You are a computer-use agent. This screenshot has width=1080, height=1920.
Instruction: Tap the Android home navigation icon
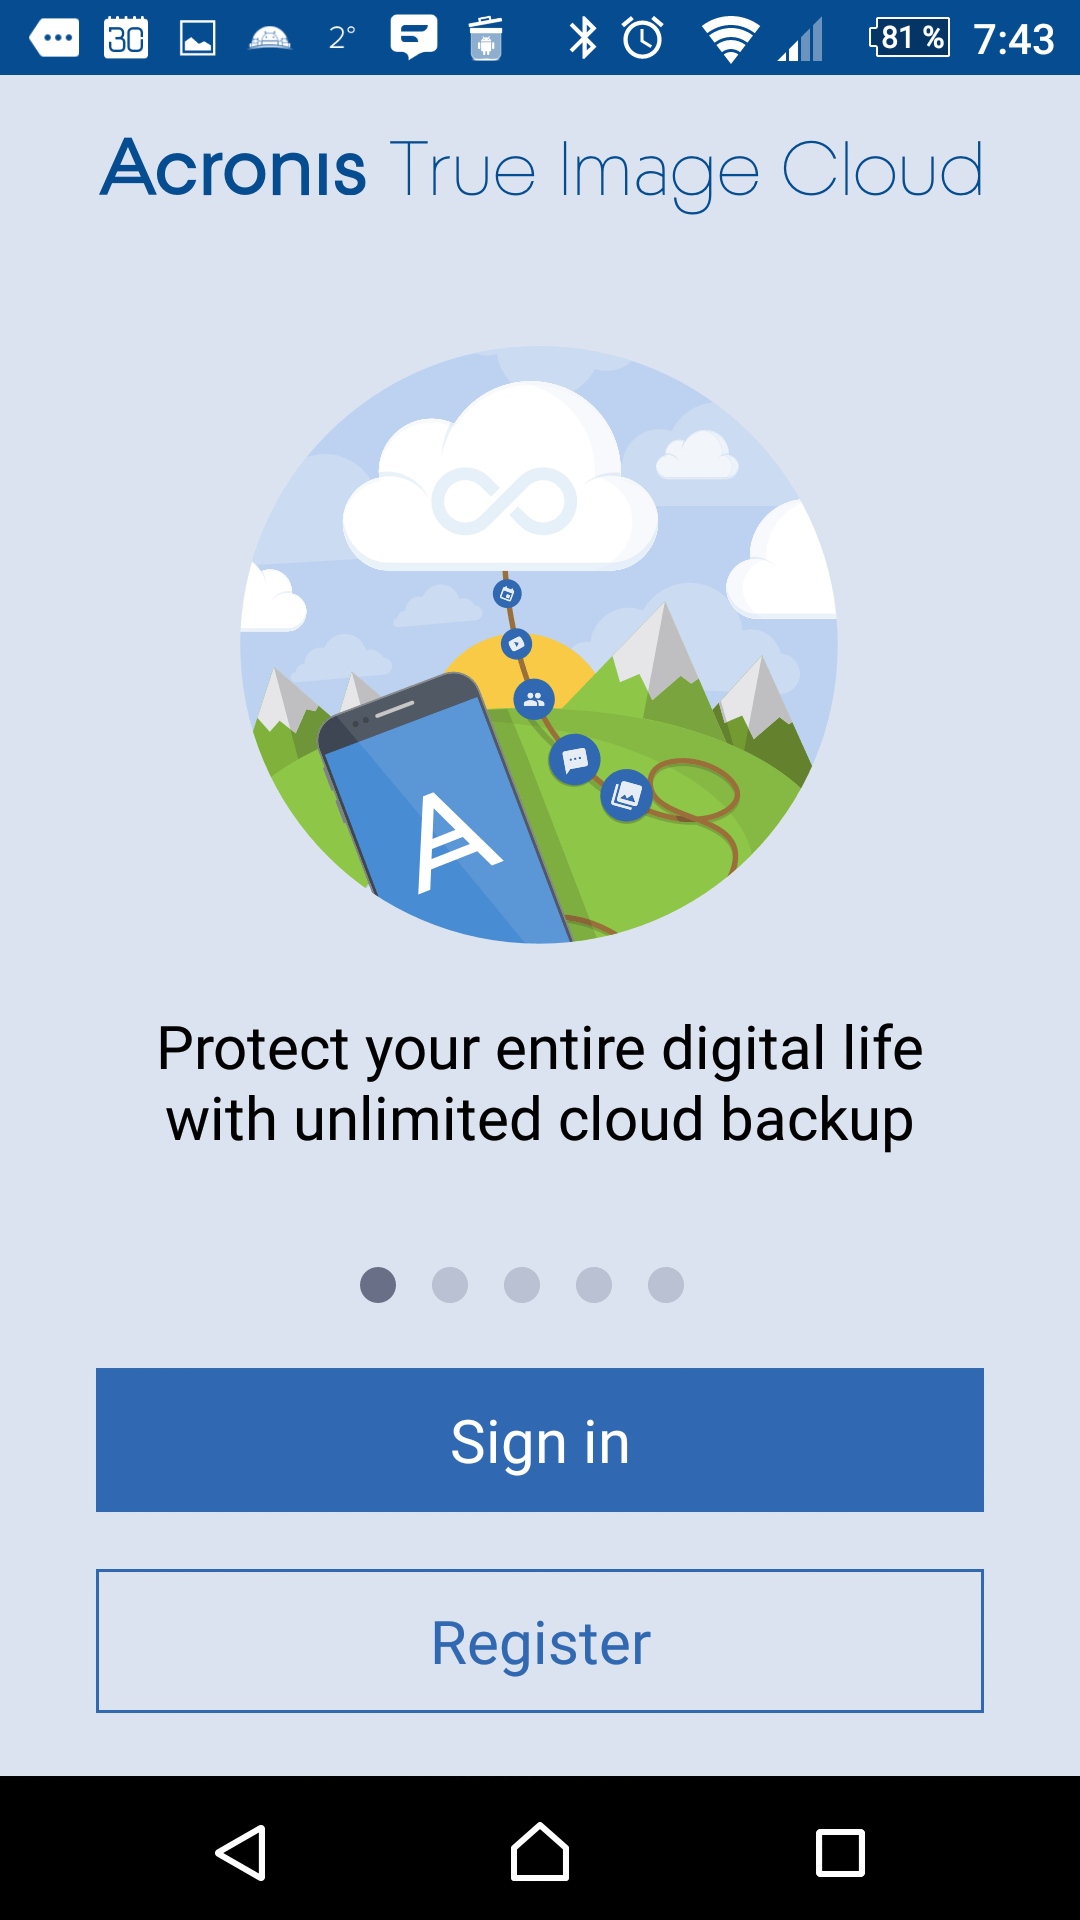[540, 1852]
